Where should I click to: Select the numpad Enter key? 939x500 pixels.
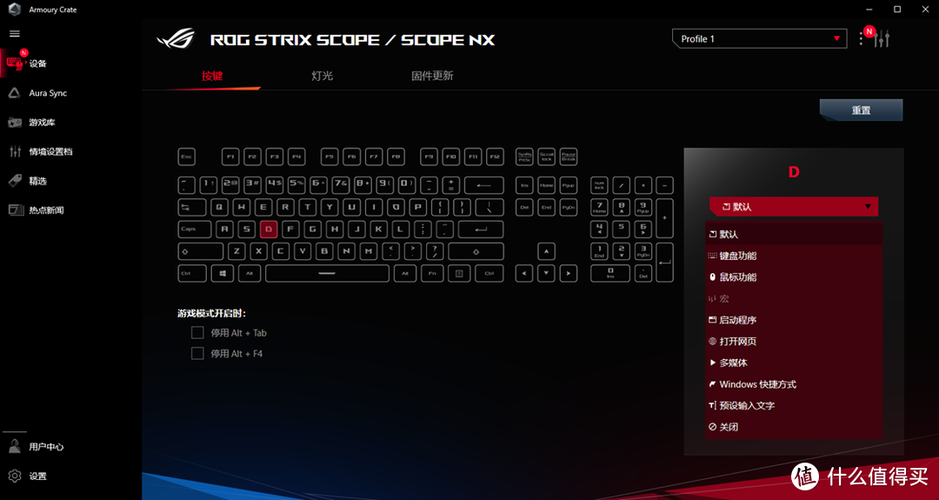(665, 262)
